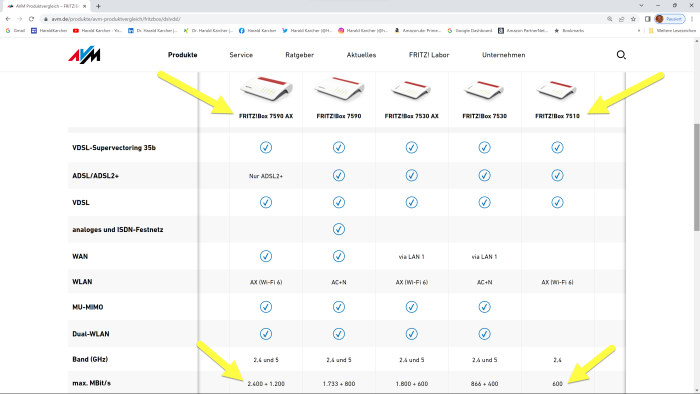Click the AVM logo
The width and height of the screenshot is (700, 394).
point(84,55)
